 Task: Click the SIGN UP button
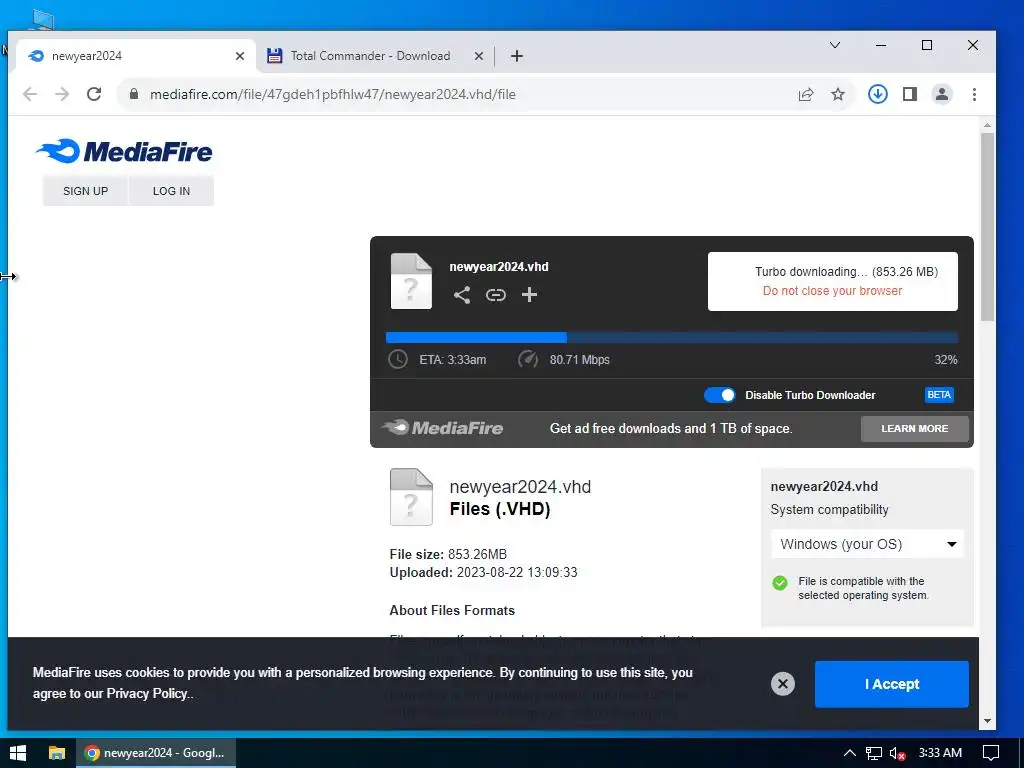tap(86, 191)
